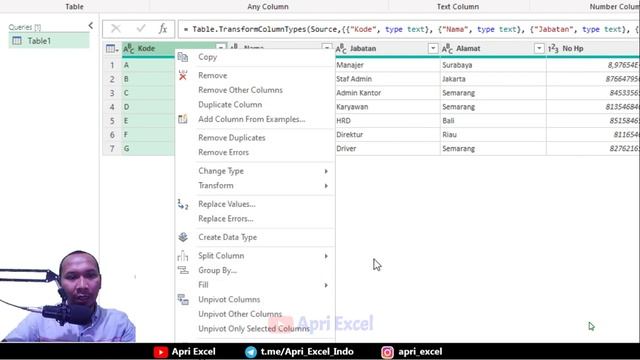Screen dimensions: 640x360
Task: Click the fx formula icon
Action: [x=163, y=29]
